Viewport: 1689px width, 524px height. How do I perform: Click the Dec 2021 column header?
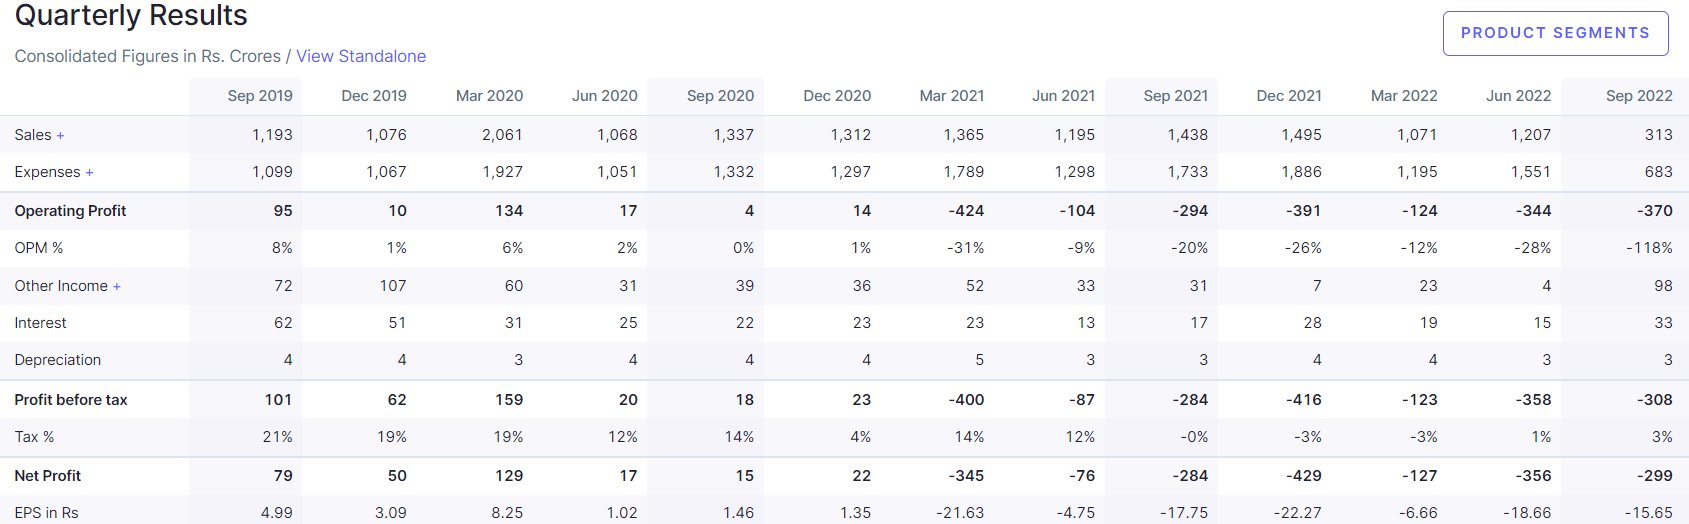[x=1289, y=96]
